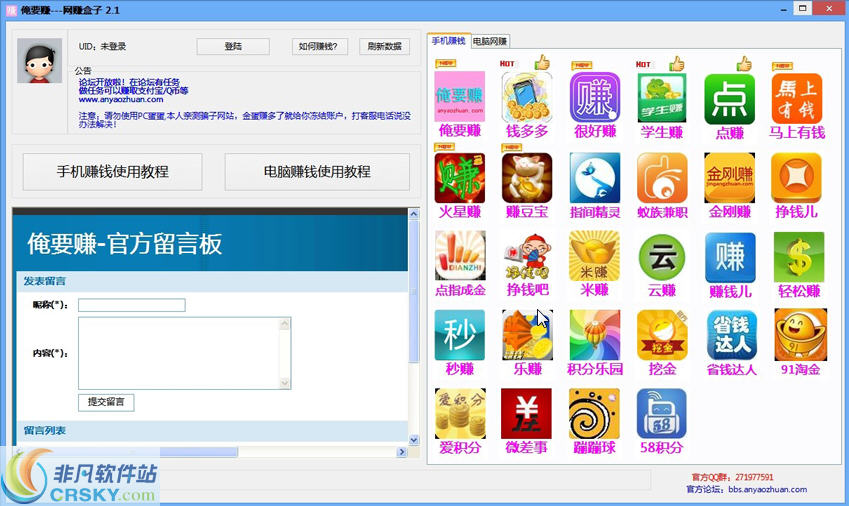Launch the 秒赚 app icon
849x506 pixels.
click(460, 335)
